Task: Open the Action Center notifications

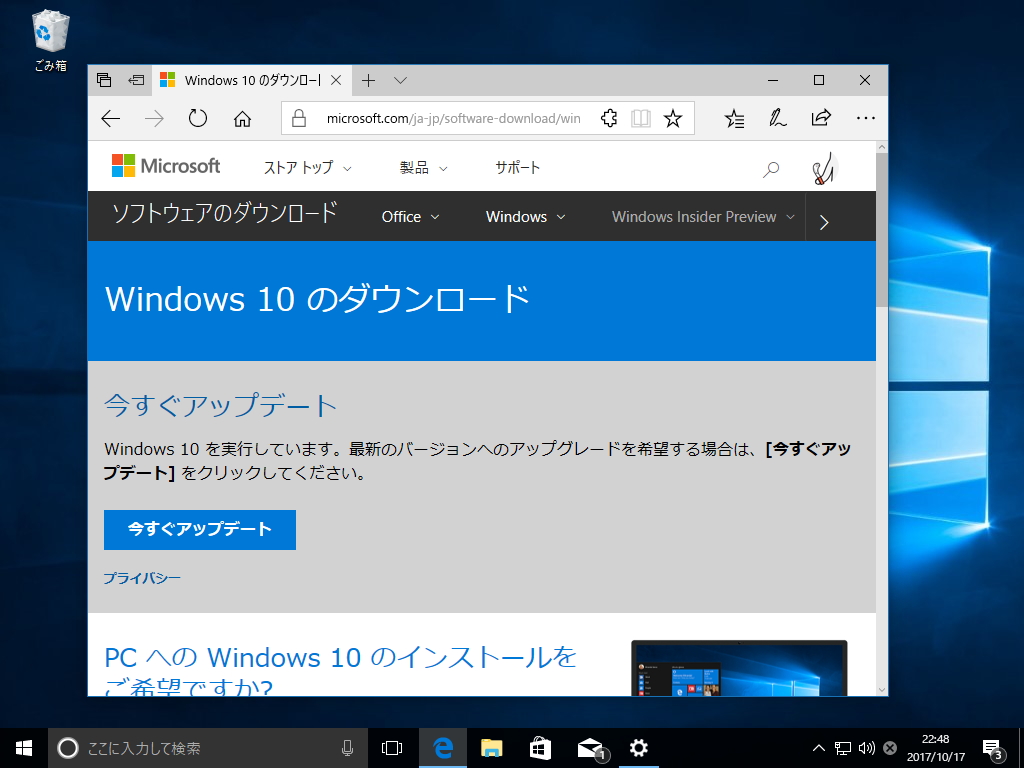Action: pyautogui.click(x=991, y=747)
